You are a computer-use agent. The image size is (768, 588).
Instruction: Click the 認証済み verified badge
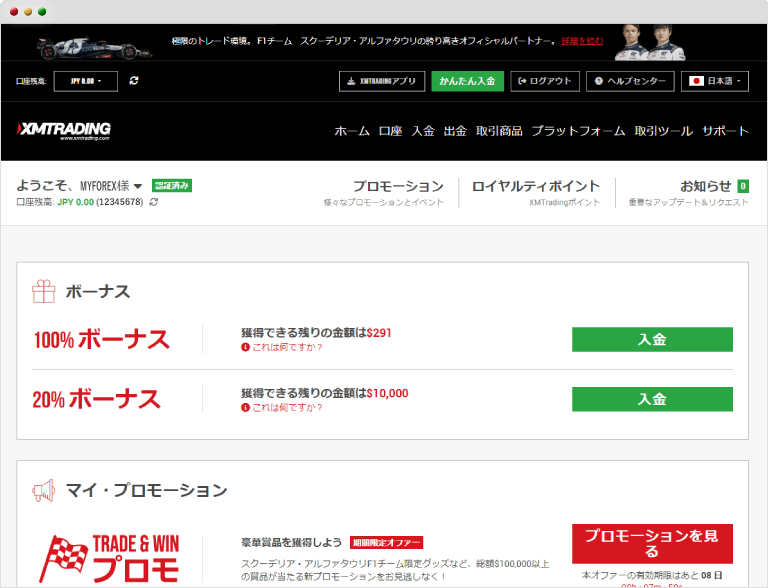coord(172,186)
